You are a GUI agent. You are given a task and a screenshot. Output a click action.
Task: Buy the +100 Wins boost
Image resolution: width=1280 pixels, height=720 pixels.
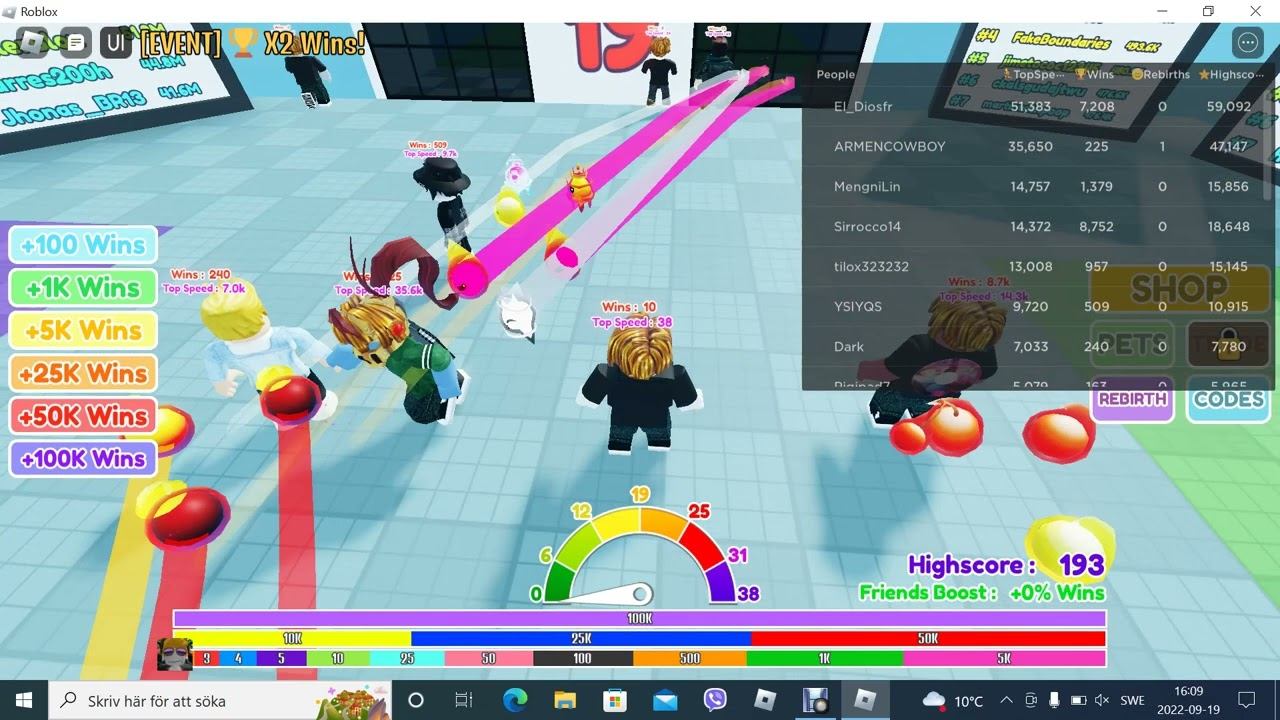coord(83,245)
